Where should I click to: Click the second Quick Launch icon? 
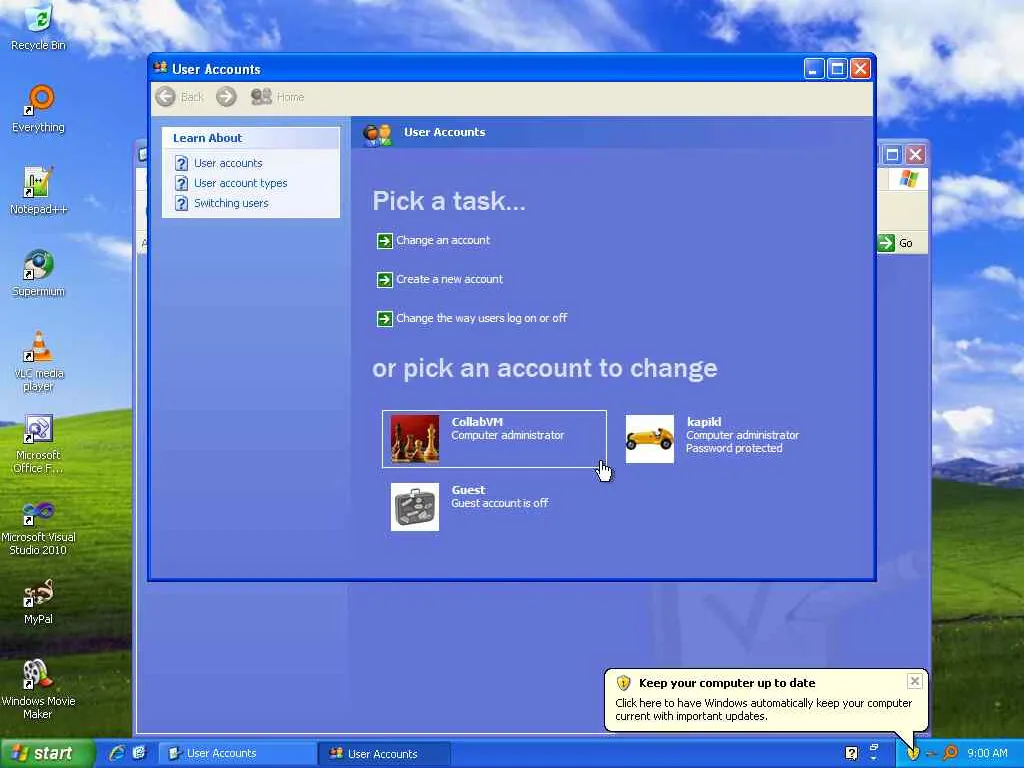(139, 753)
